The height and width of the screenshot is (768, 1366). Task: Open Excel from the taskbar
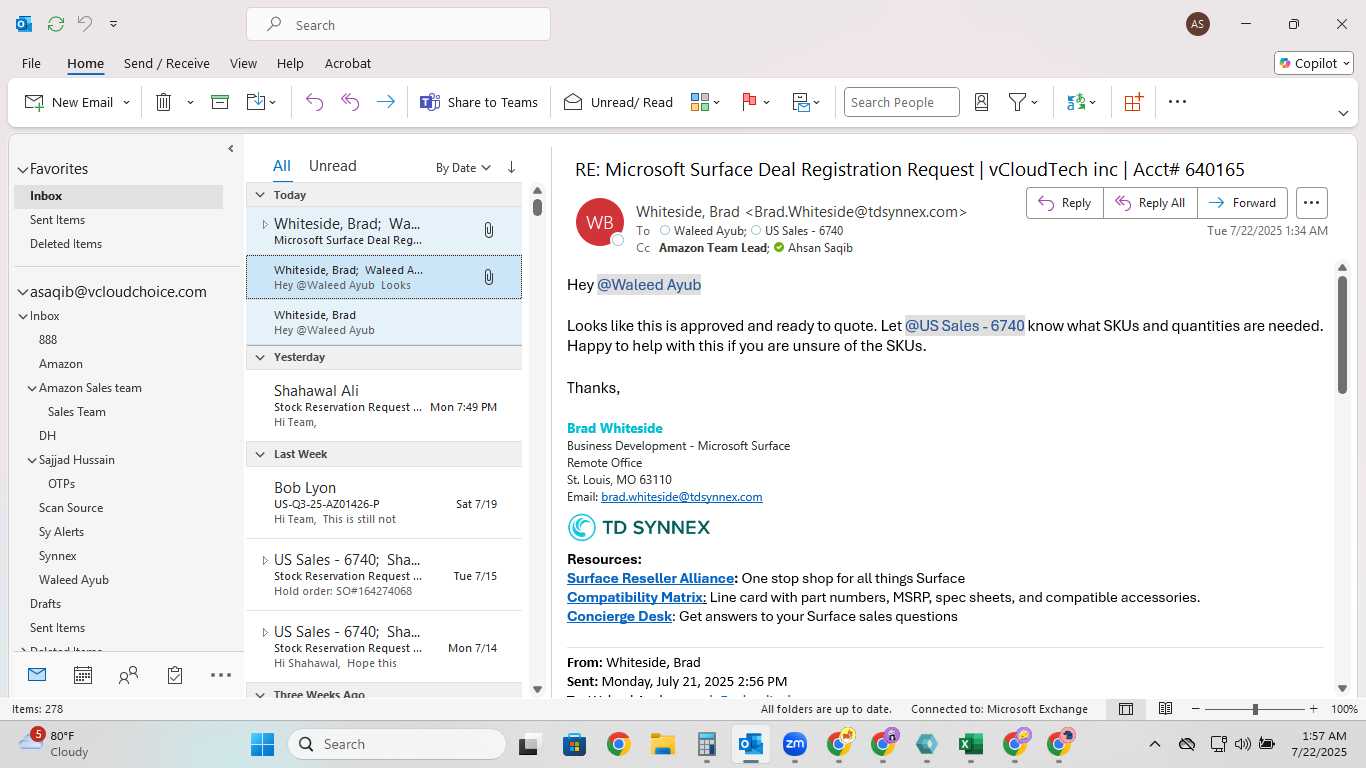click(x=969, y=744)
